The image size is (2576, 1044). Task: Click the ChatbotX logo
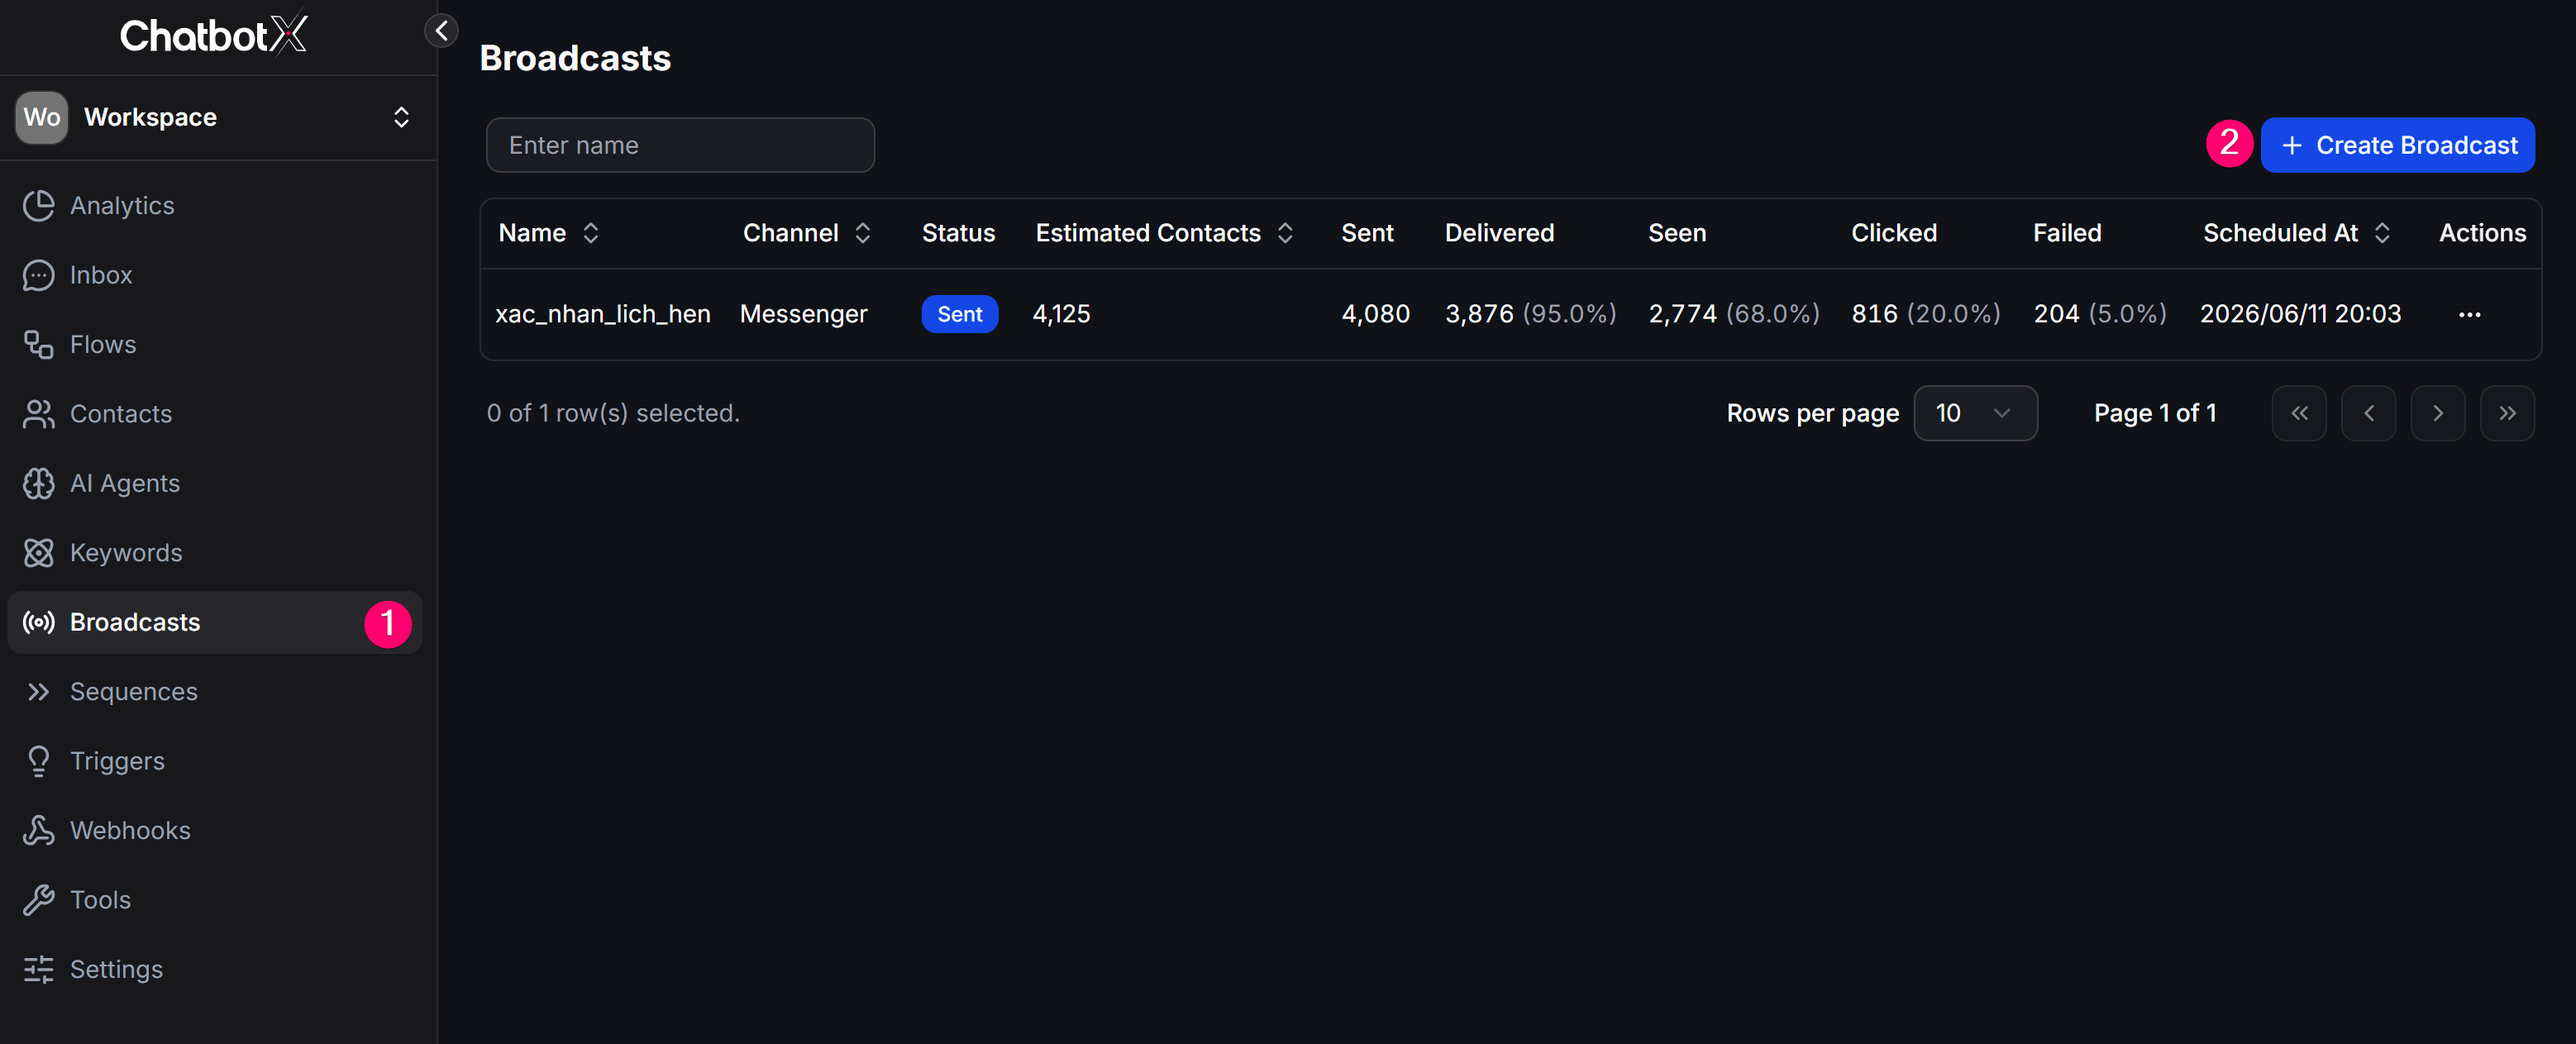[213, 35]
